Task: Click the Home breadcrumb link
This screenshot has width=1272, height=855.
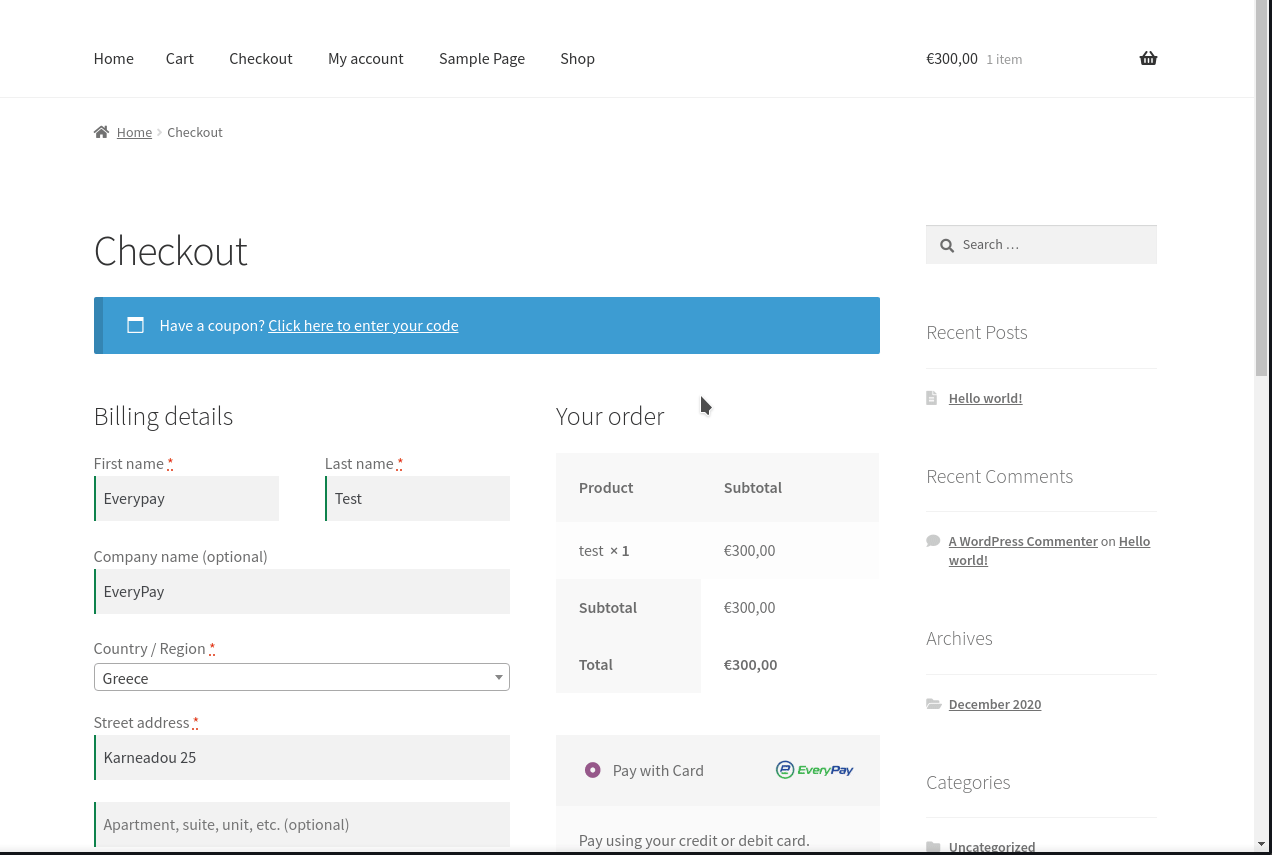Action: coord(134,132)
